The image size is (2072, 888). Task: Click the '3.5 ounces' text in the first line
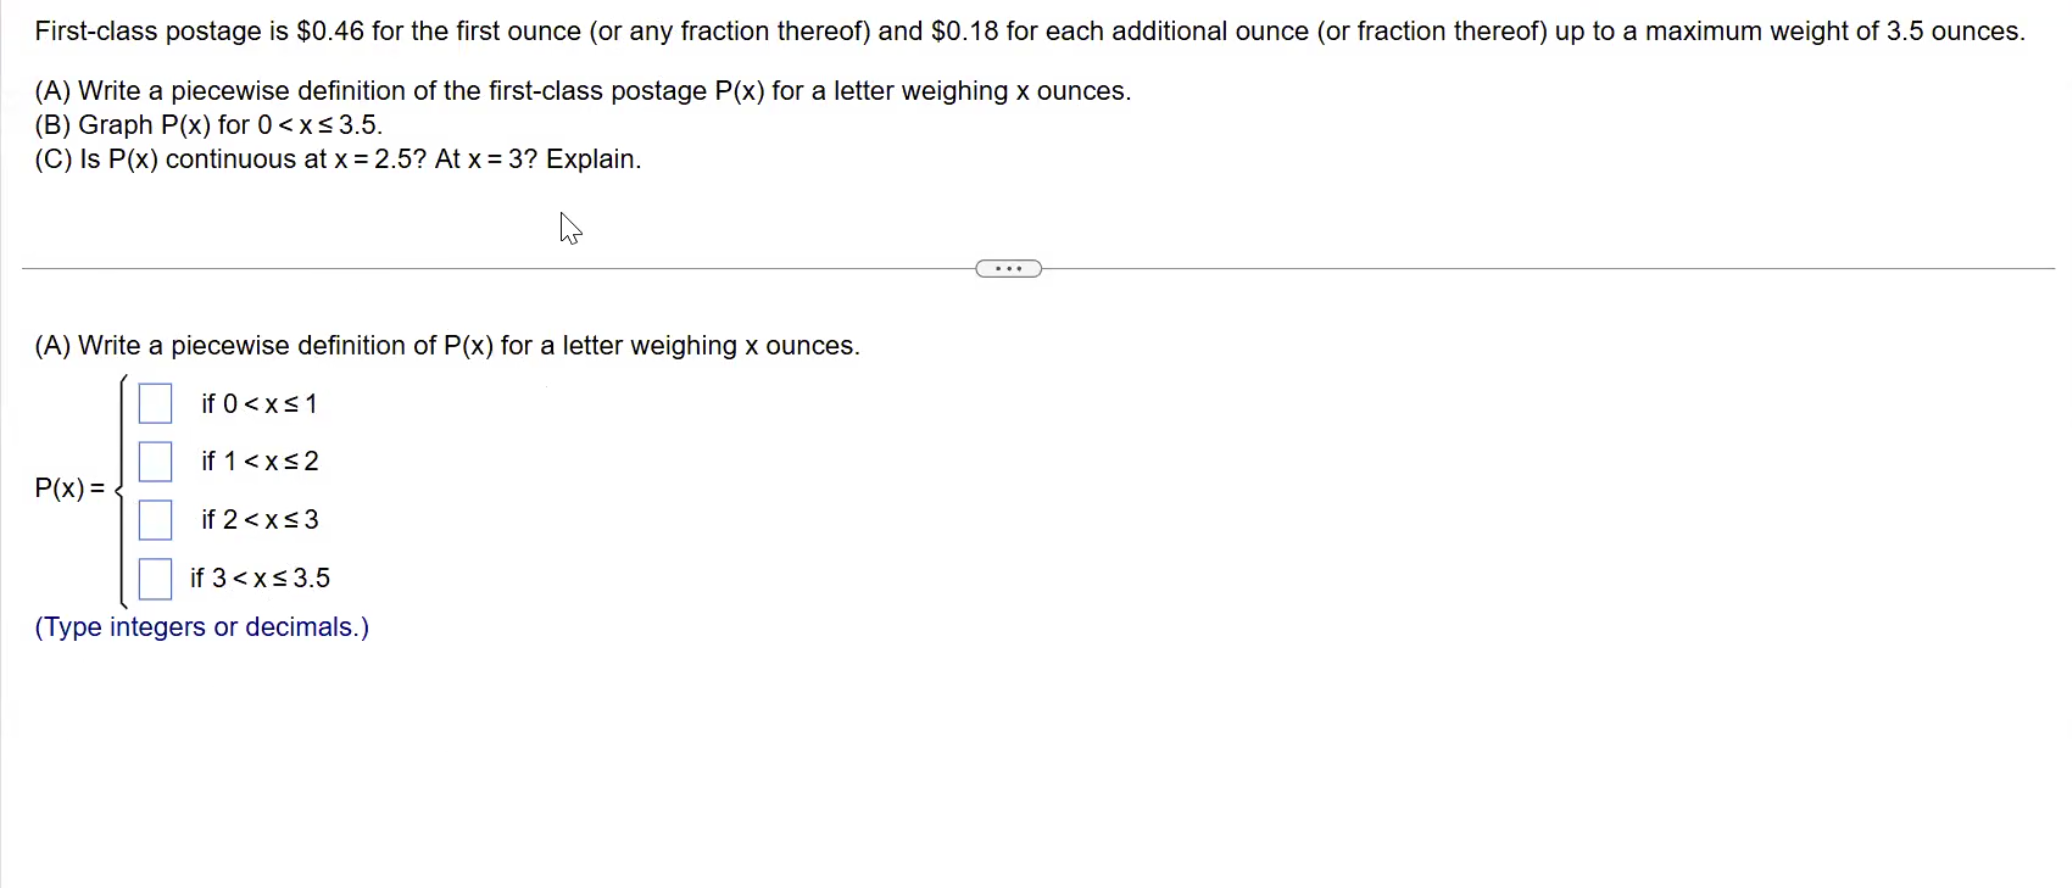(1955, 31)
